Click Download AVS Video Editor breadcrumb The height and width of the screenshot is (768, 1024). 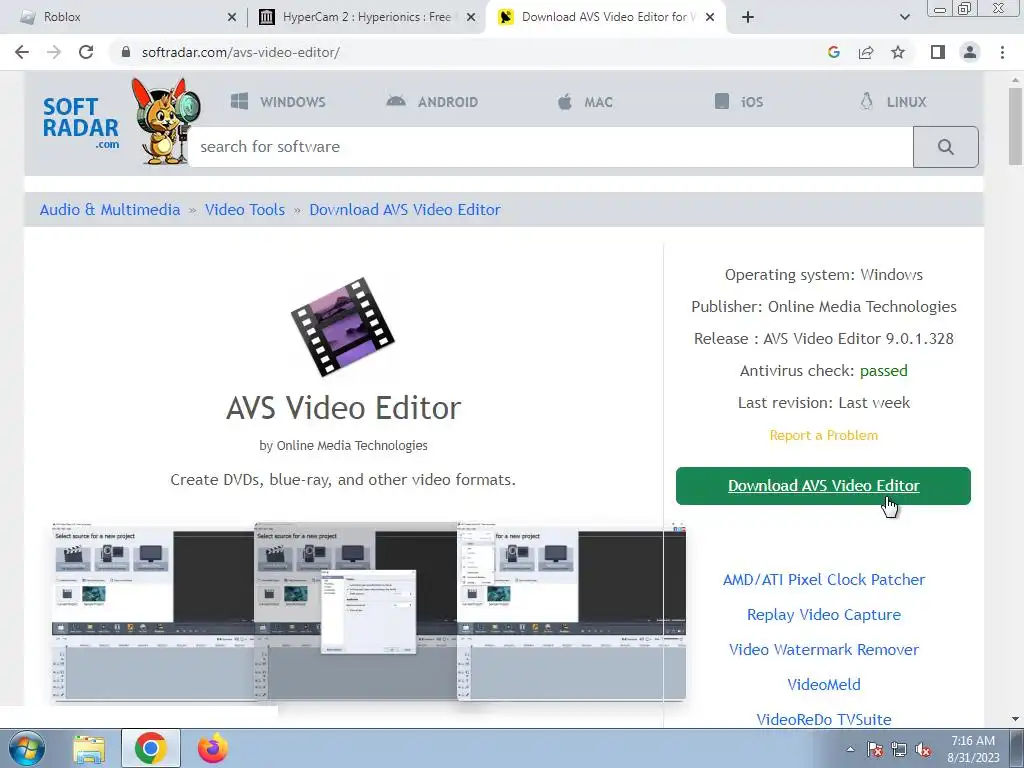[405, 210]
